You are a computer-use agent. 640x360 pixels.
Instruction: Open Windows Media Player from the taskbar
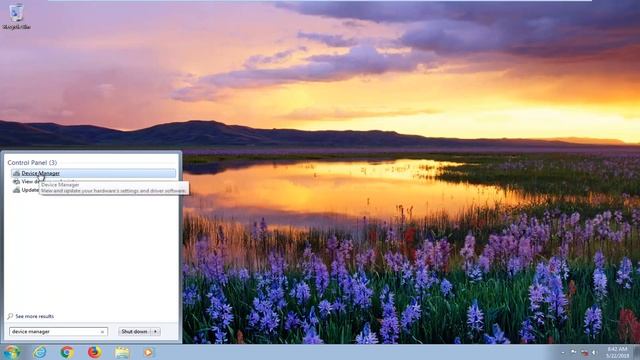point(149,352)
